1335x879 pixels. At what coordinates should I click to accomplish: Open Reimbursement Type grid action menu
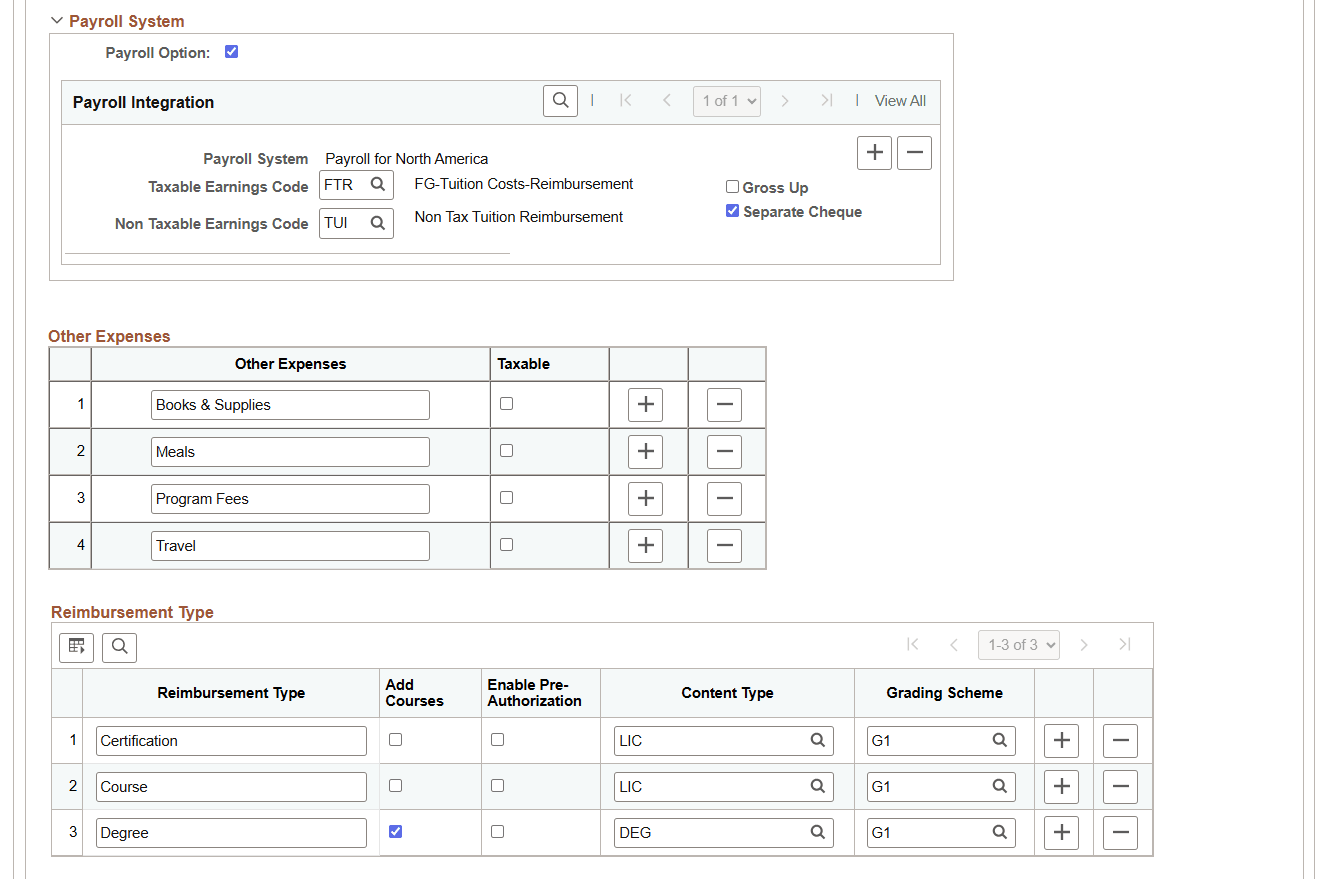[76, 647]
